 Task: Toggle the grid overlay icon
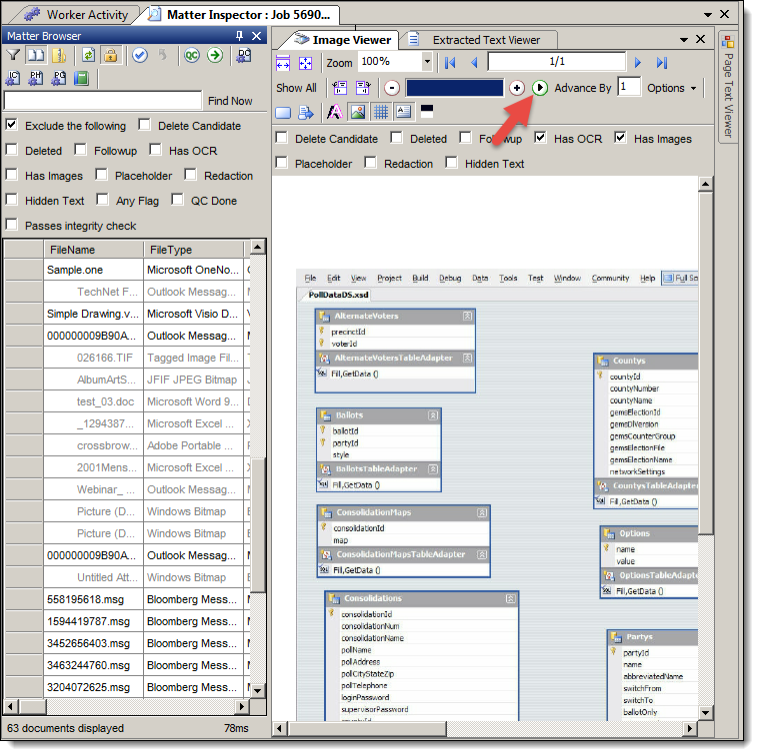(x=381, y=112)
